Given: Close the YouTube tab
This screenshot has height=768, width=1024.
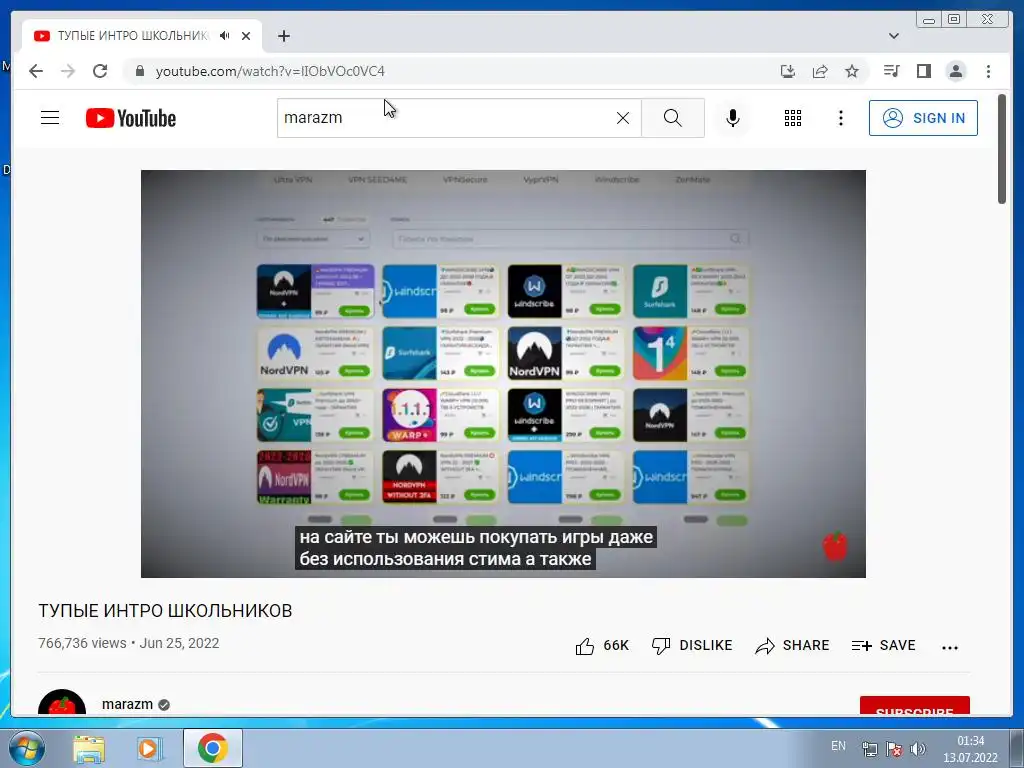Looking at the screenshot, I should coord(246,36).
